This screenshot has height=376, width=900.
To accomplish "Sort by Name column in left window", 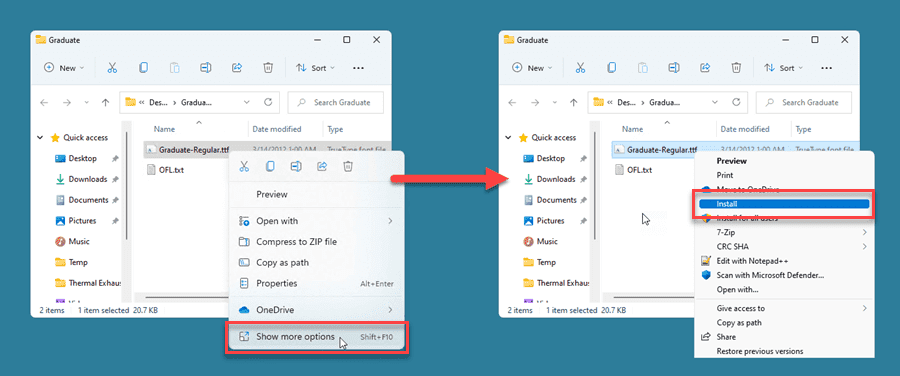I will click(164, 129).
